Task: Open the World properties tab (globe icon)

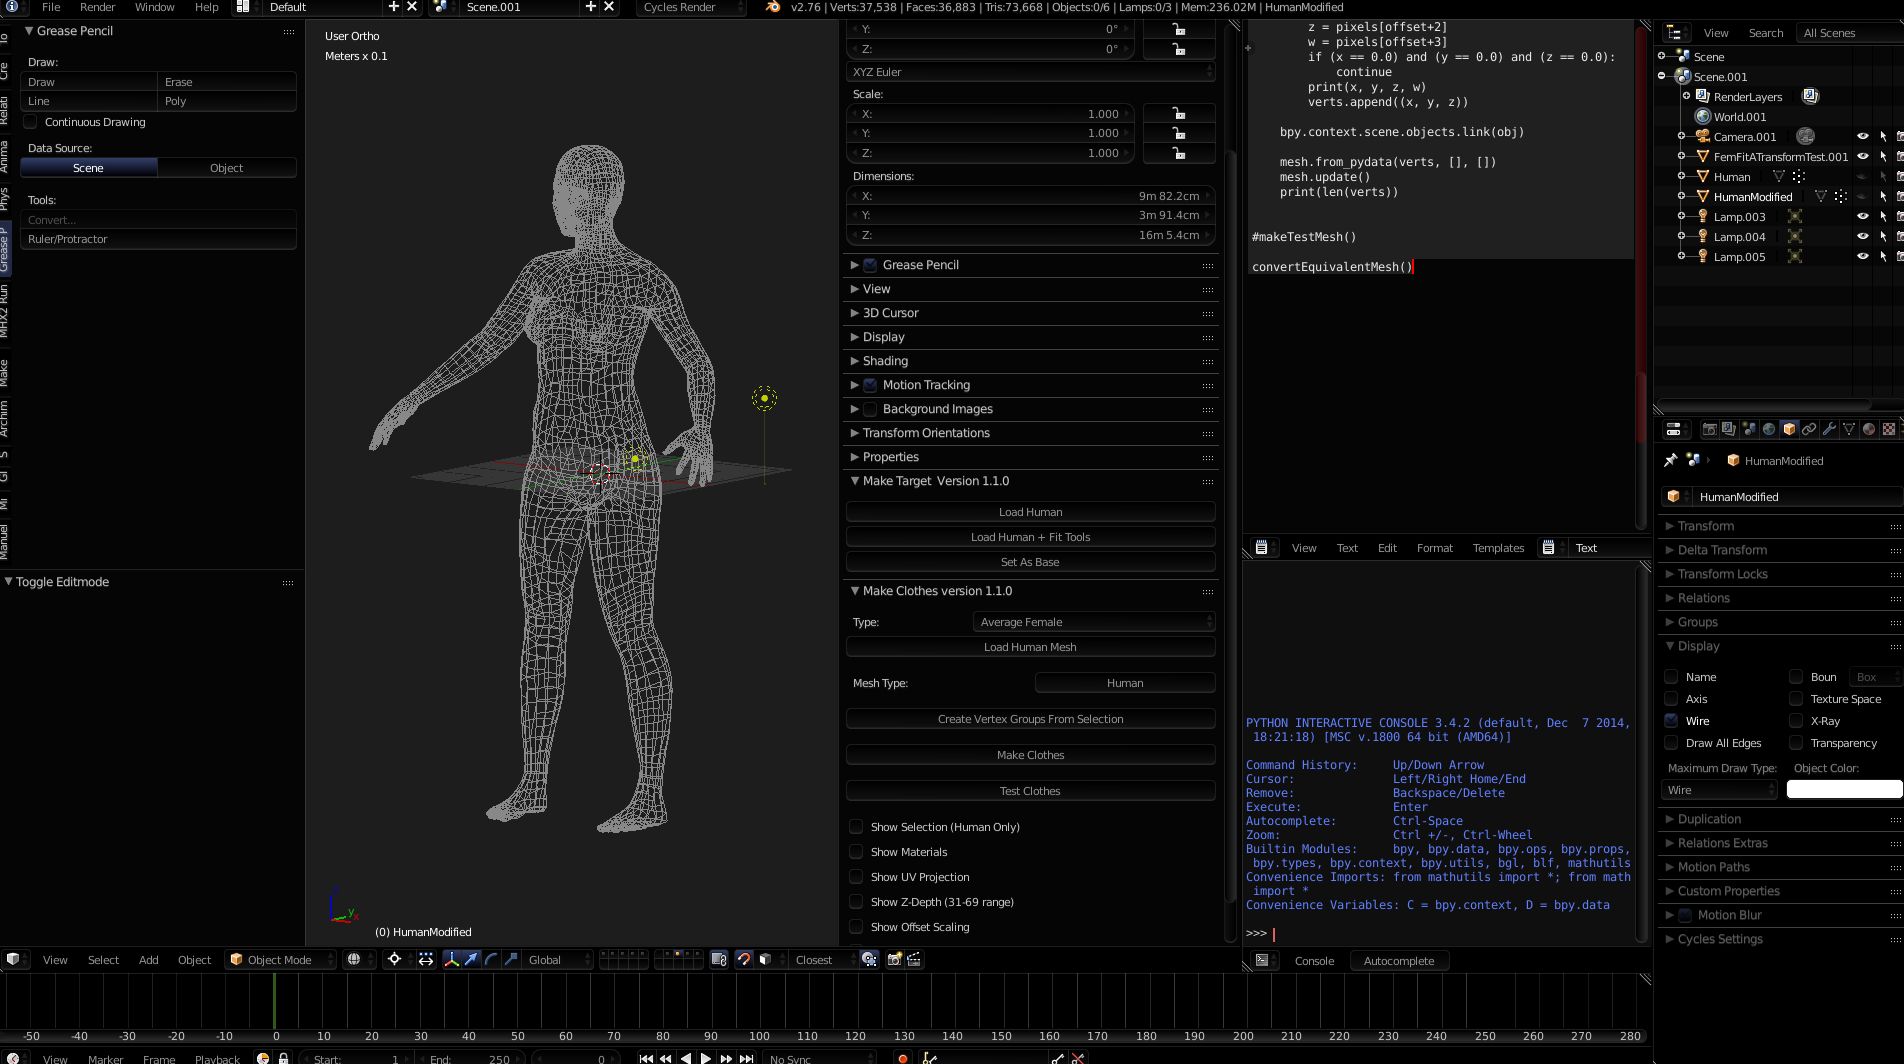Action: pos(1769,429)
